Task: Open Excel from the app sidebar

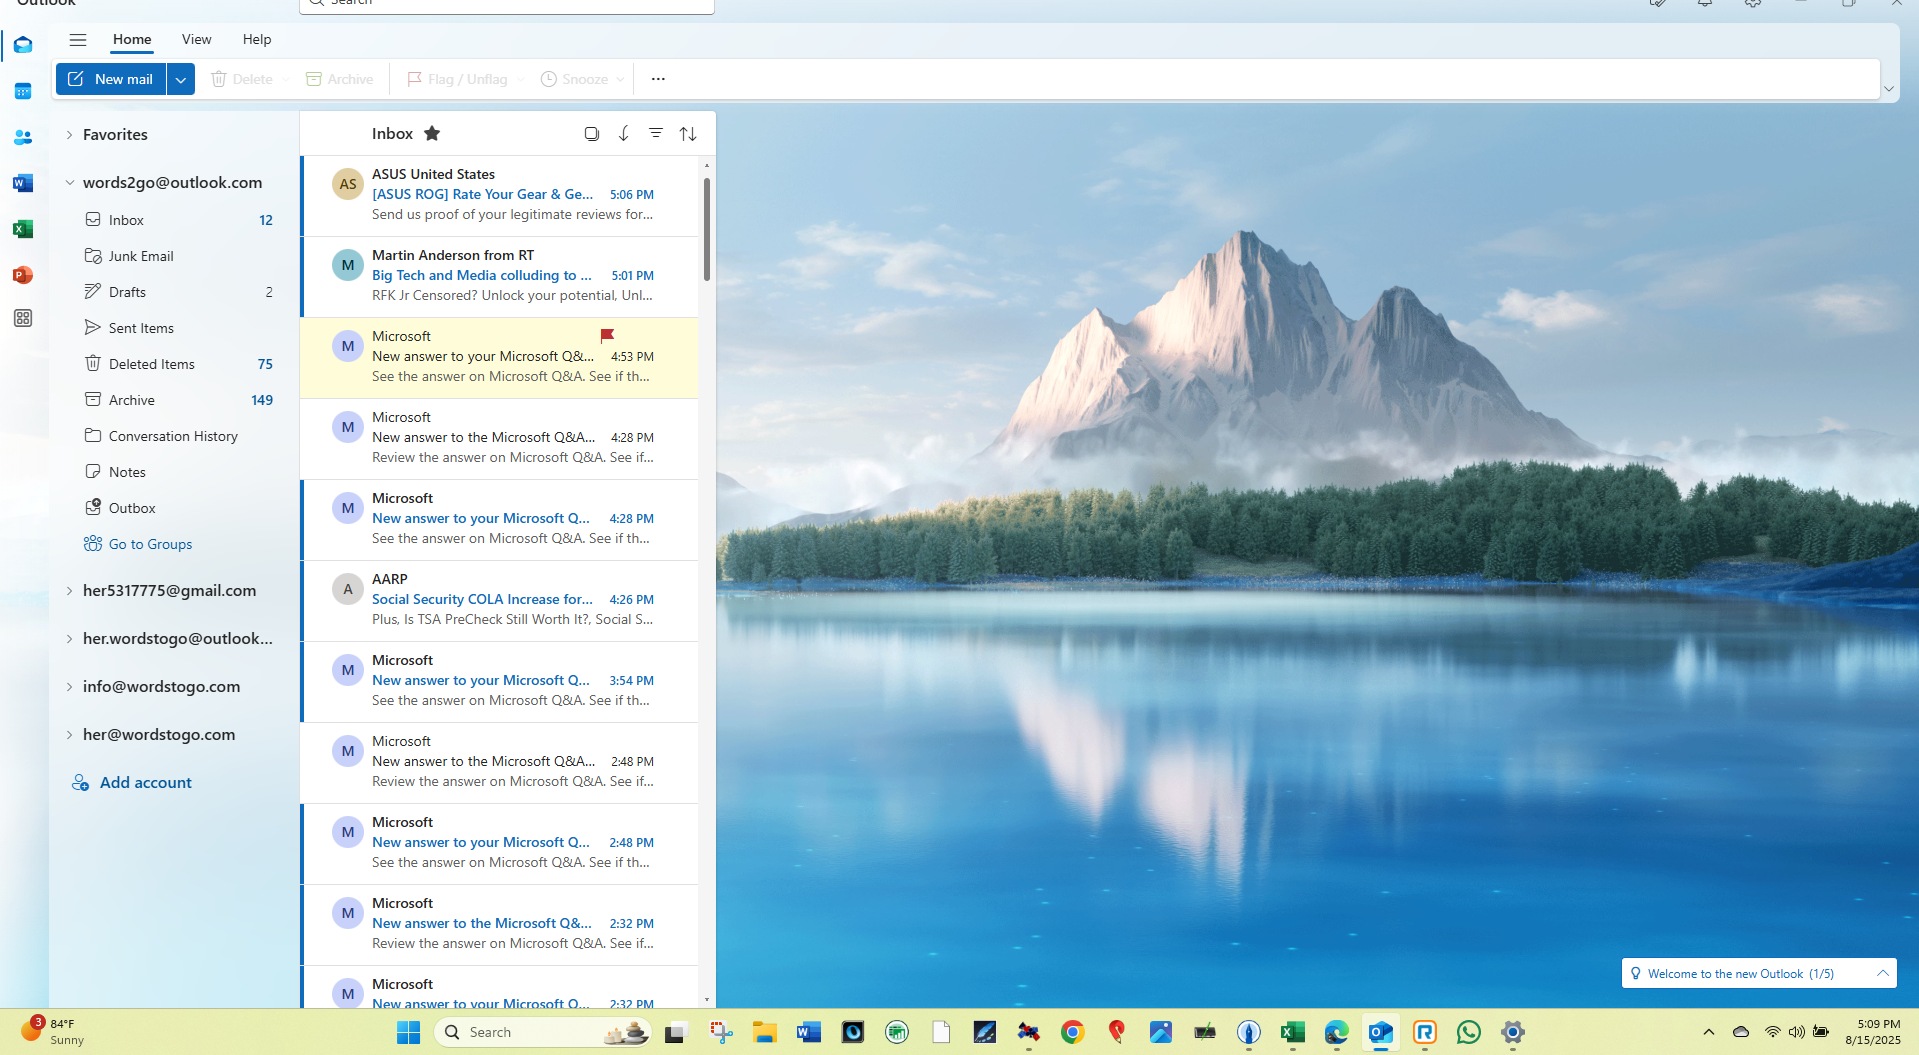Action: (22, 229)
